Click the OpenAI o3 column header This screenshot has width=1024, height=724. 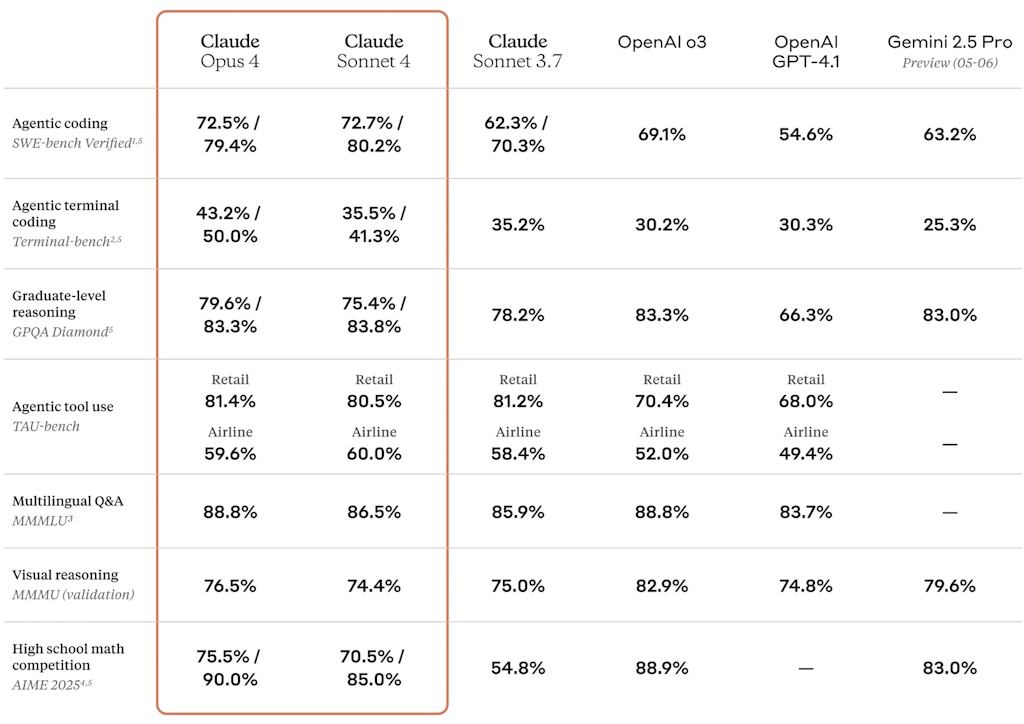[x=662, y=42]
